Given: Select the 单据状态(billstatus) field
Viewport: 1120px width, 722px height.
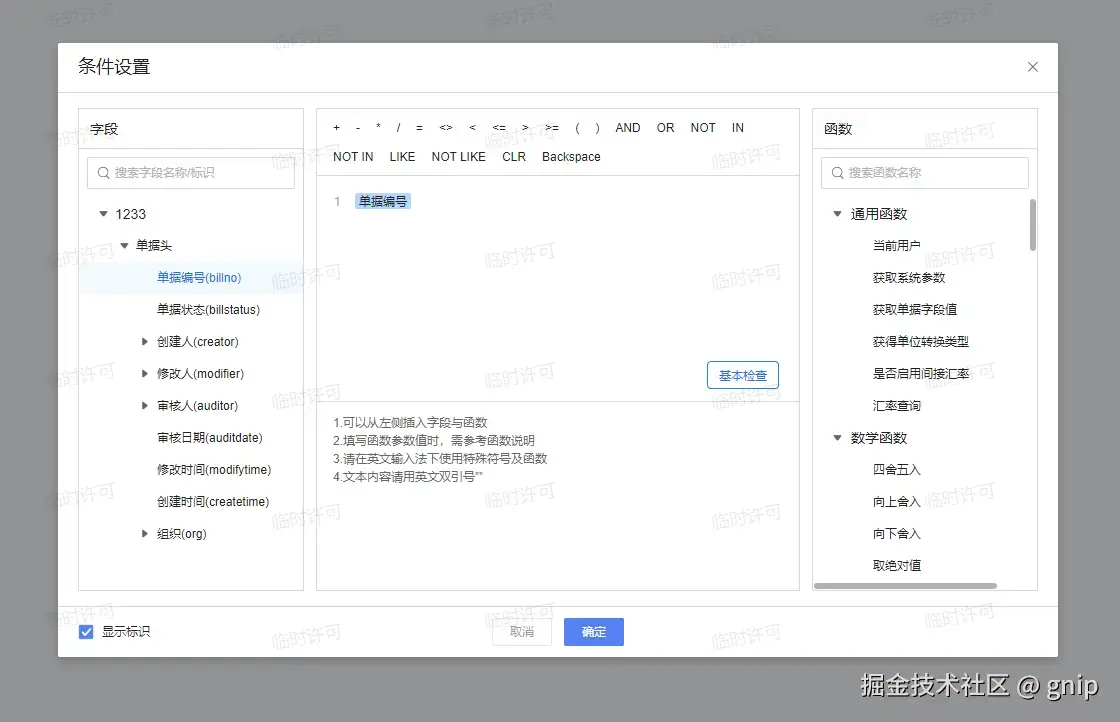Looking at the screenshot, I should tap(210, 309).
